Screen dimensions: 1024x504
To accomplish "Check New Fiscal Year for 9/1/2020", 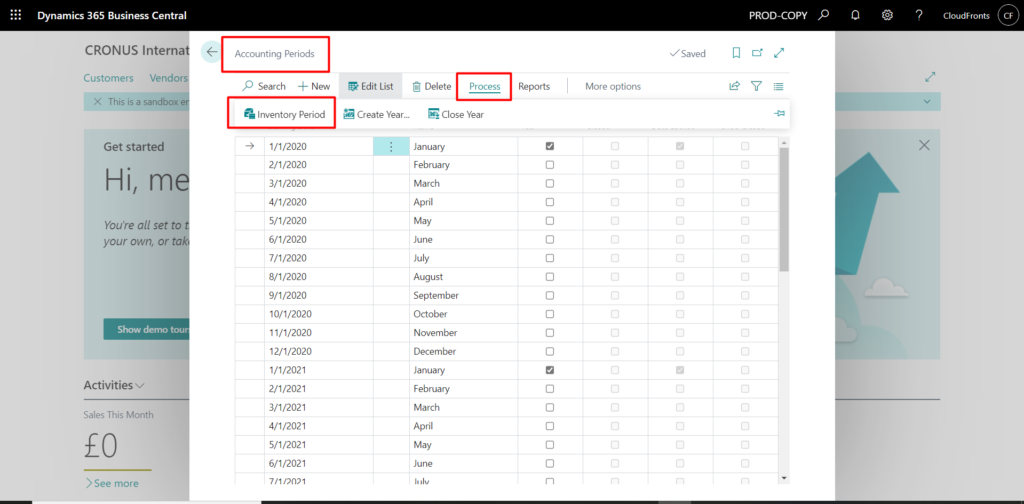I will click(x=549, y=295).
